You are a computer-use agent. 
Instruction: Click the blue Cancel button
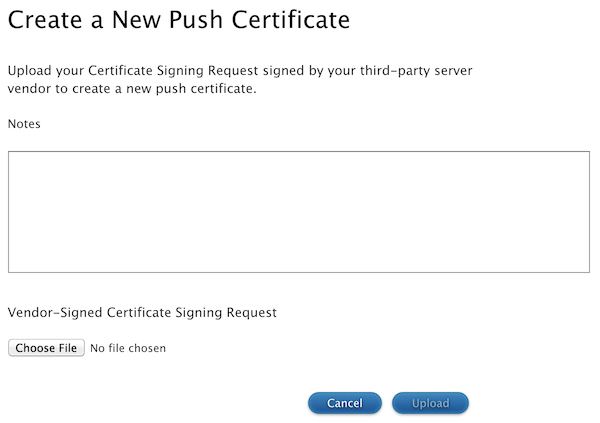pos(345,403)
